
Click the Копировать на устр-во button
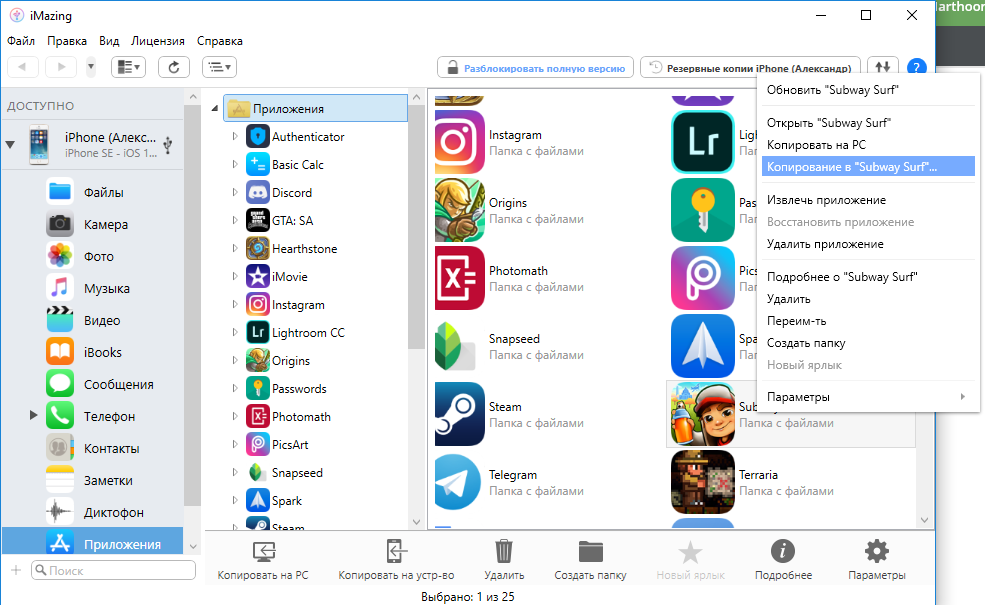coord(396,559)
